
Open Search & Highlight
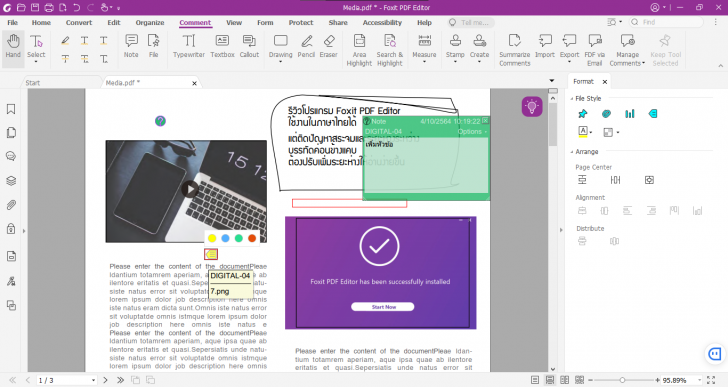pyautogui.click(x=390, y=50)
